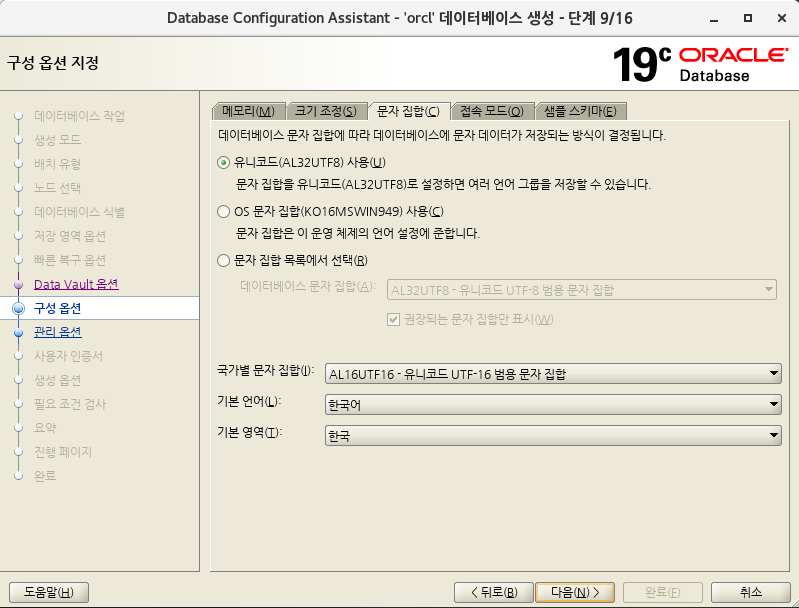Screen dimensions: 799x608
Task: Click the 노드 선택 step label
Action: point(58,188)
